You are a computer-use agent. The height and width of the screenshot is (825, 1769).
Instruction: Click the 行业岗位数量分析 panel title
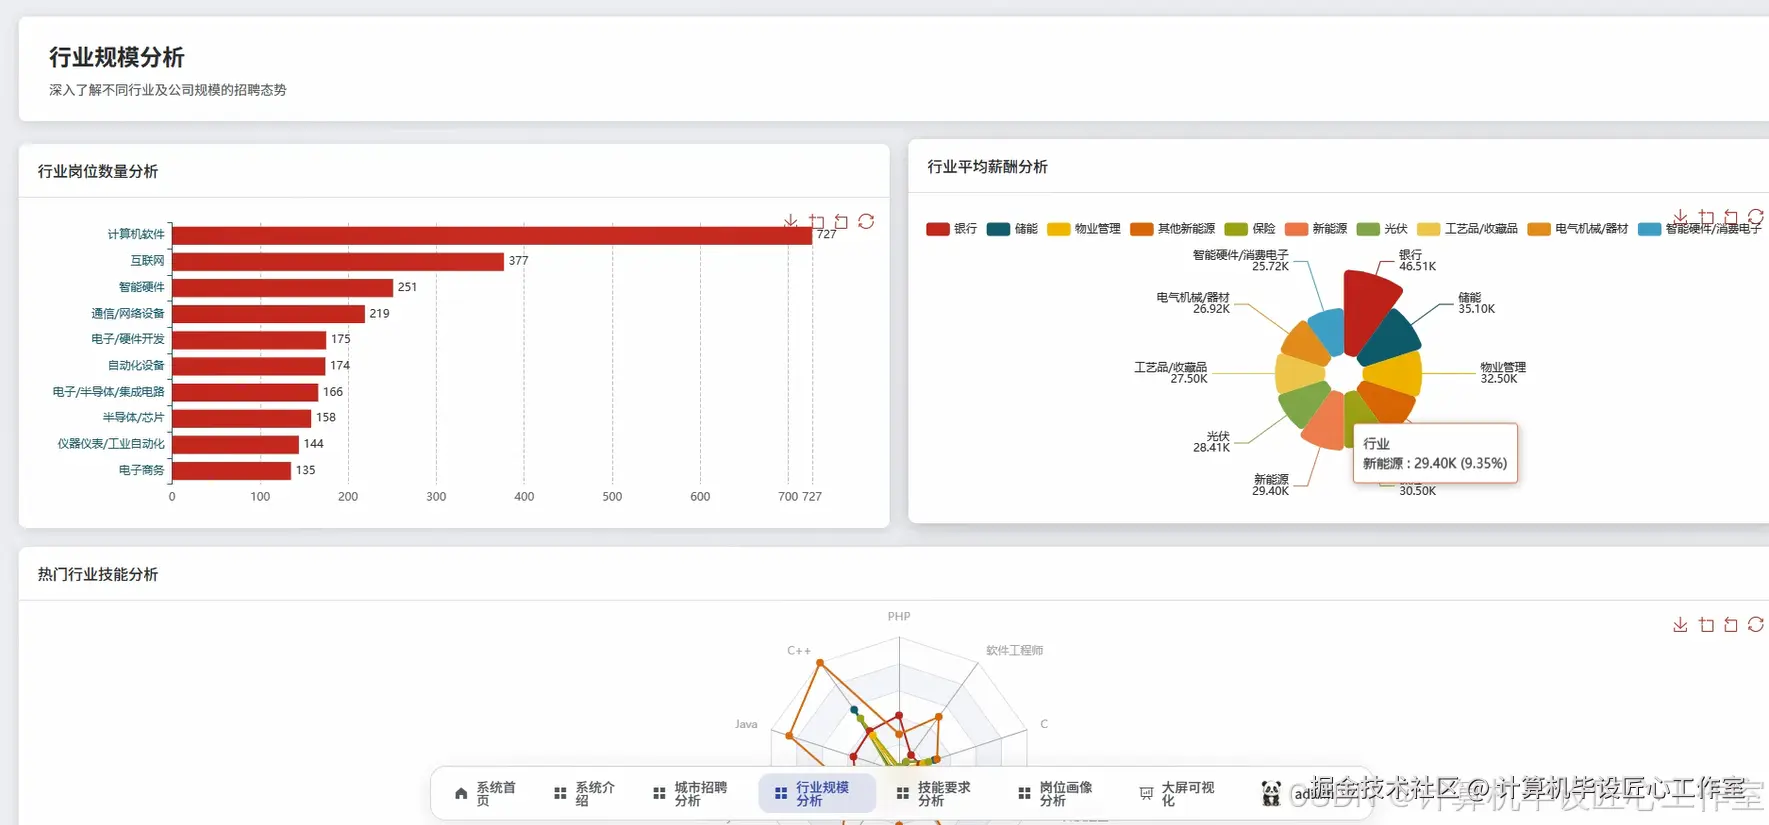point(98,171)
